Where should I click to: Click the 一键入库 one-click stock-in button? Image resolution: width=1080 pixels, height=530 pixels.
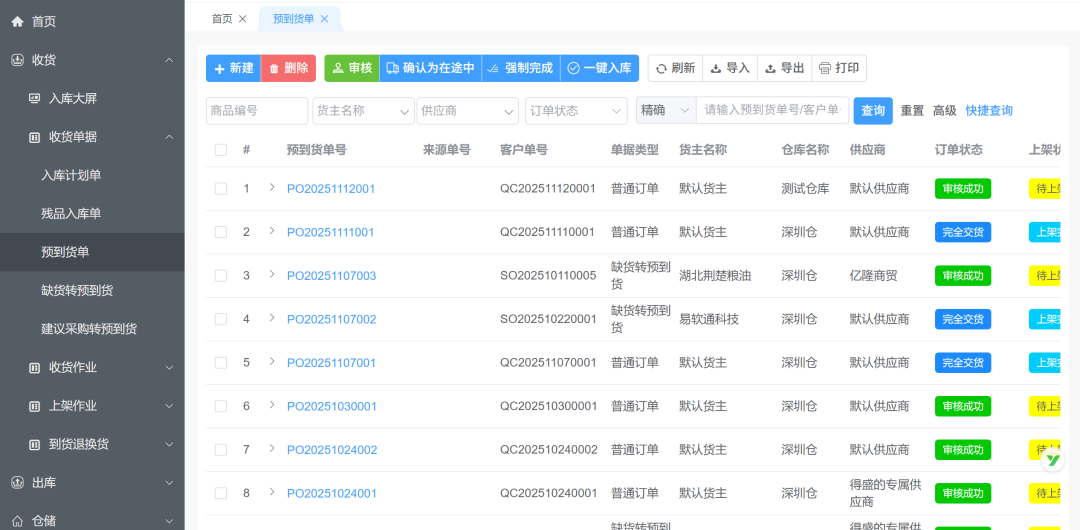tap(599, 68)
